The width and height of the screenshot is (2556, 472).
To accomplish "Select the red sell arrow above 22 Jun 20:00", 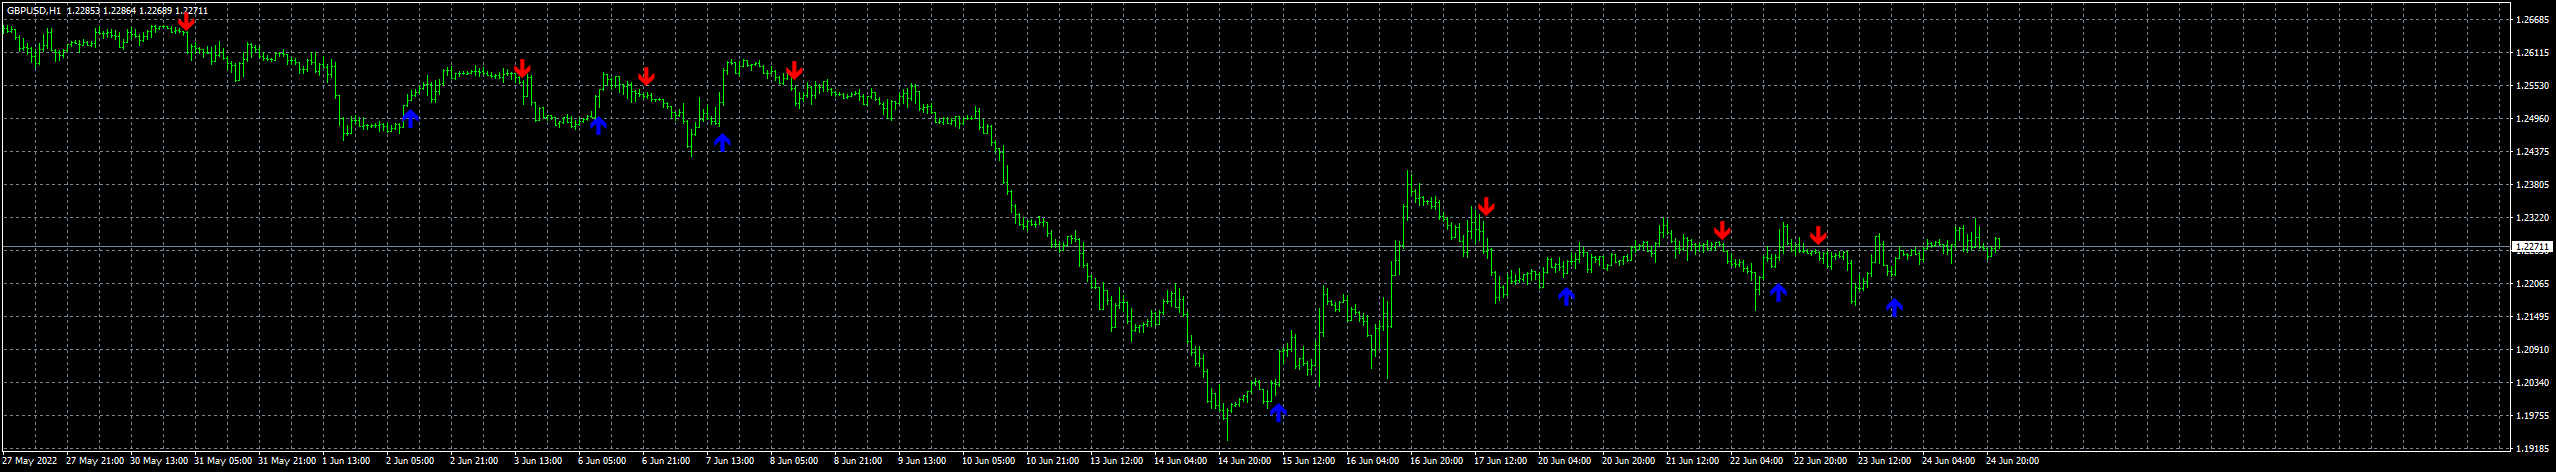I will coord(1819,235).
